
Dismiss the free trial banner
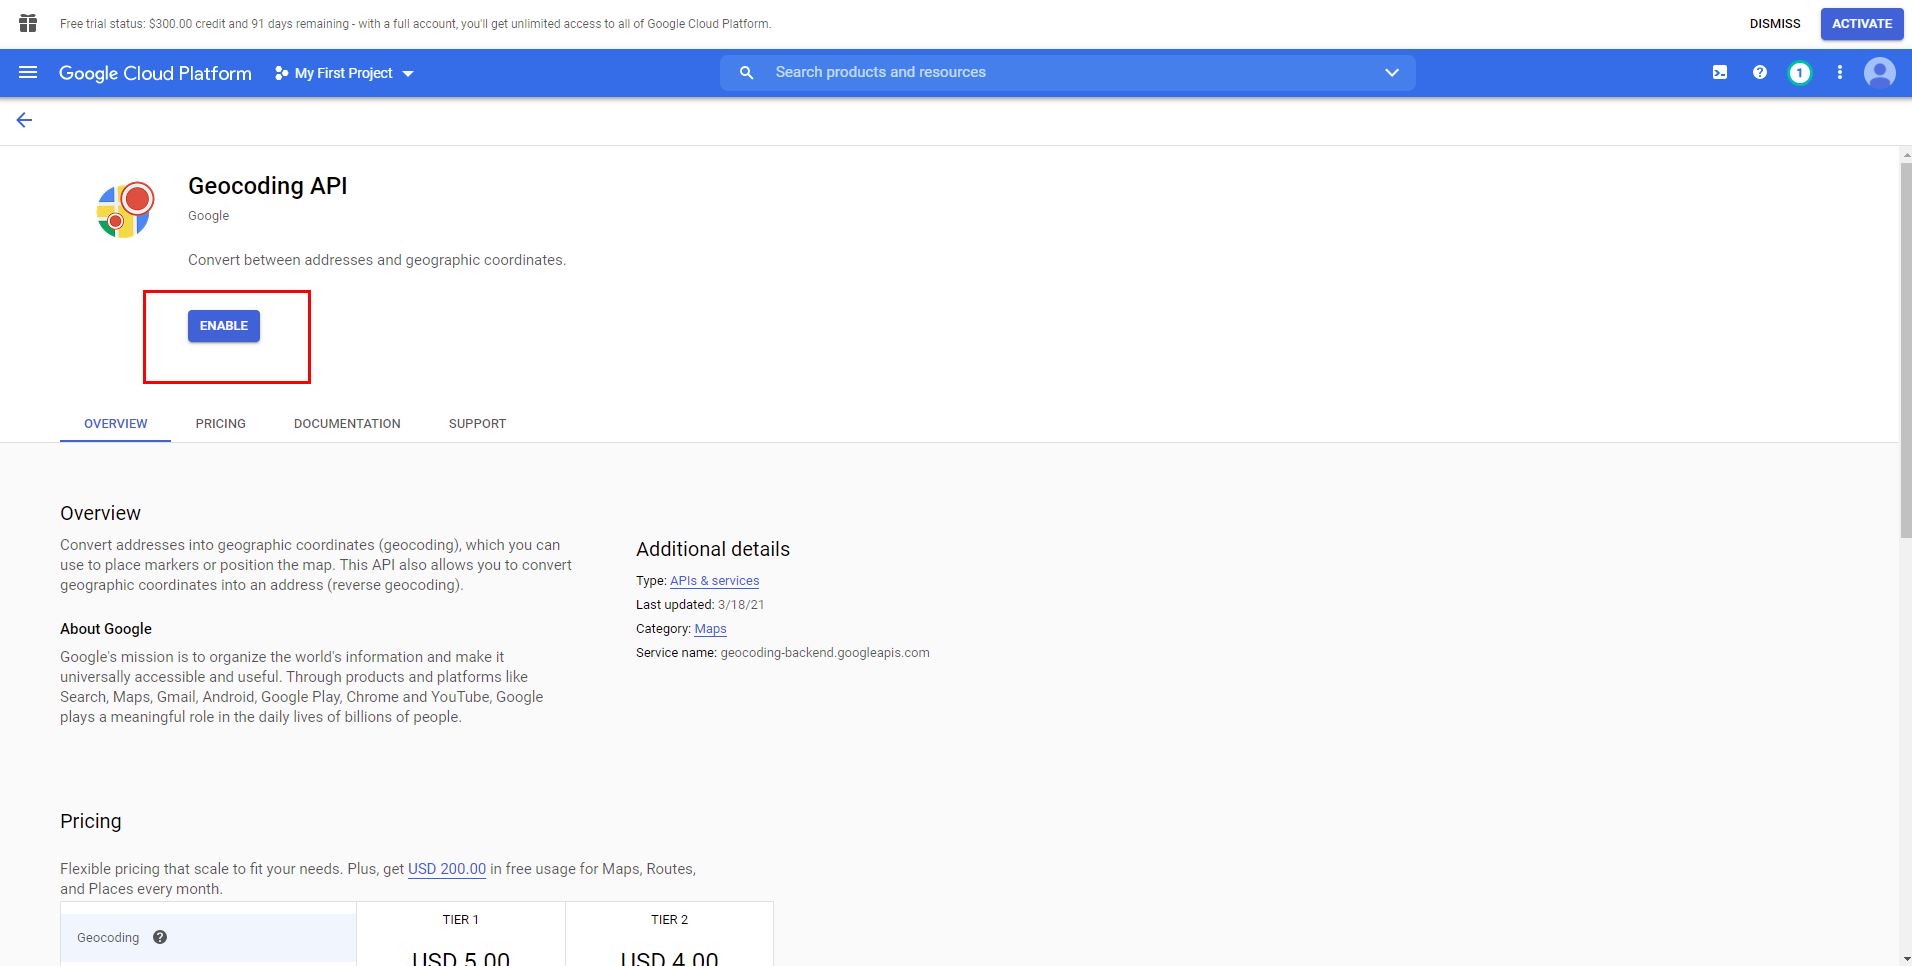tap(1775, 24)
